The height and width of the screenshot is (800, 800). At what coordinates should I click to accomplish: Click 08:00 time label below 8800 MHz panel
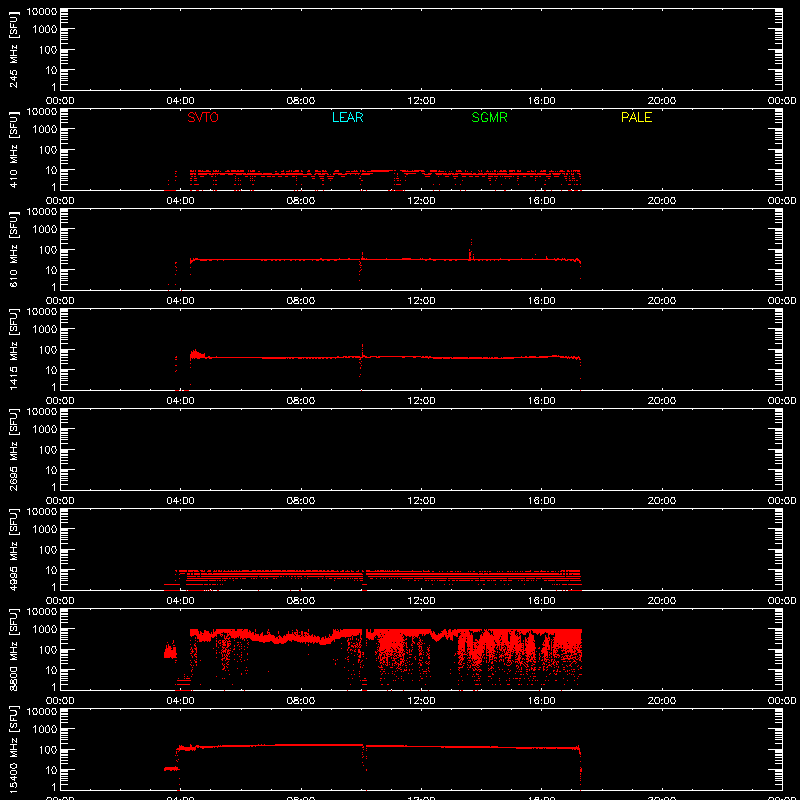tap(301, 701)
